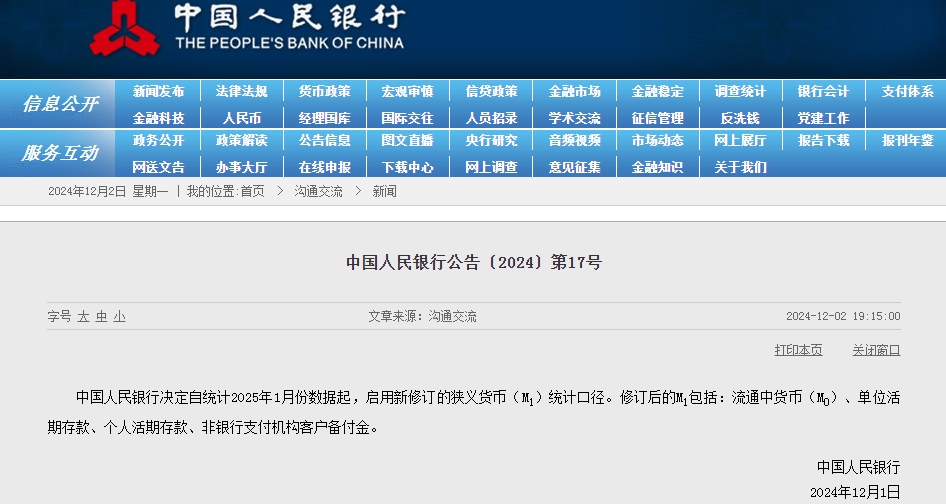Open 公告信息 menu item
Viewport: 946px width, 504px height.
(325, 141)
